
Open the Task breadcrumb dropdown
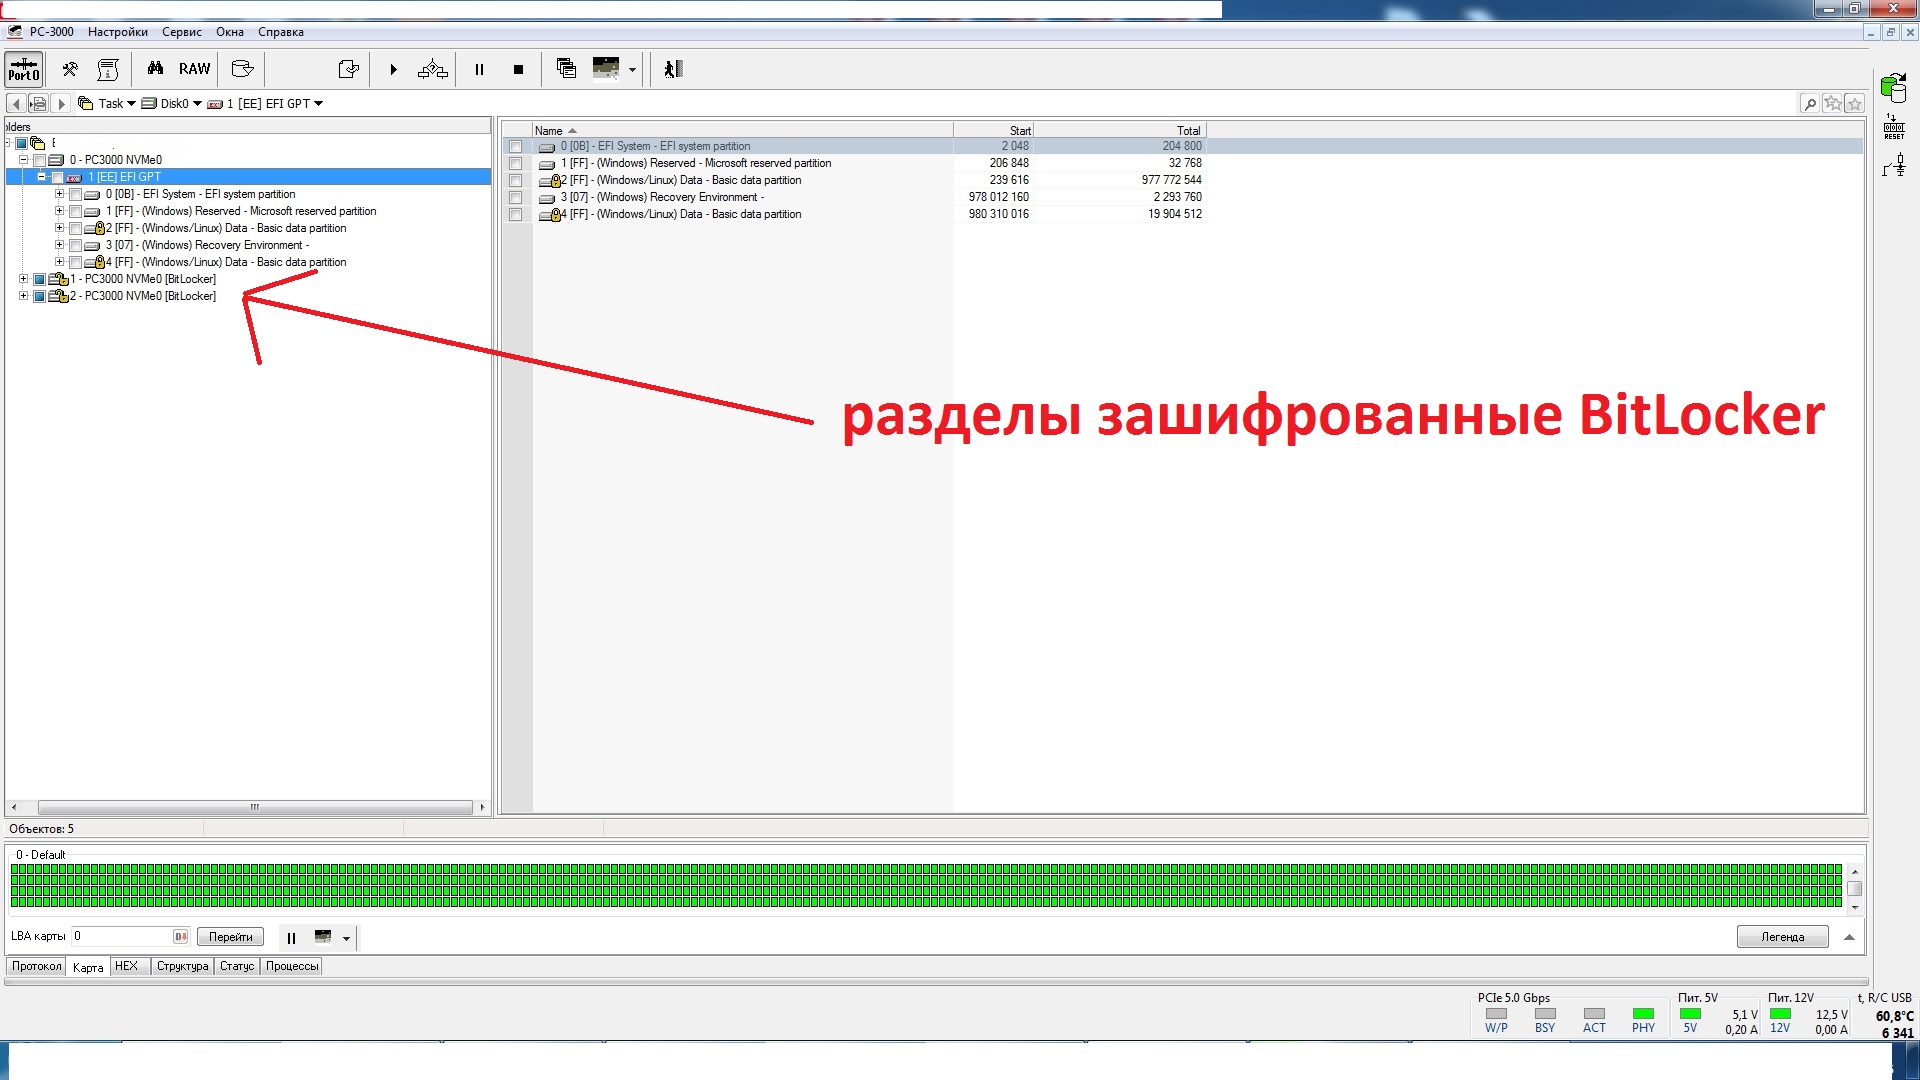point(131,104)
